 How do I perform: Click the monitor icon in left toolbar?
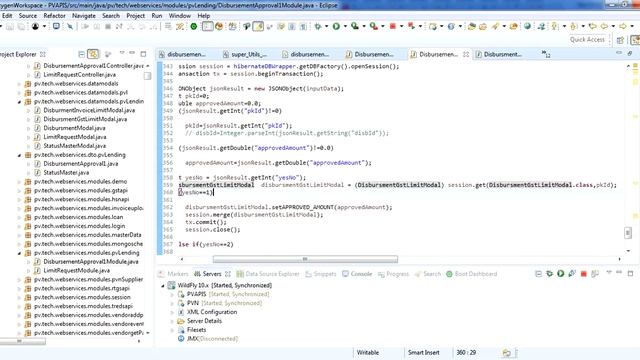point(56,27)
